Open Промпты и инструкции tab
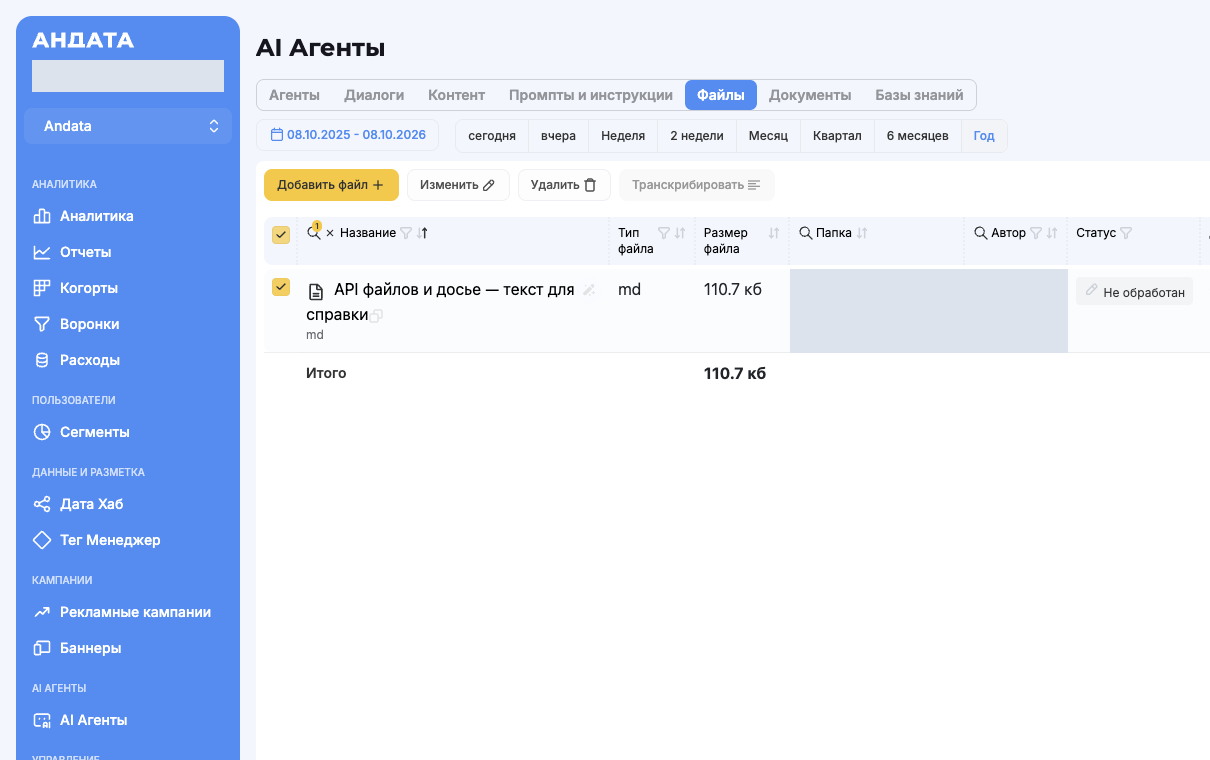The image size is (1210, 760). coord(591,95)
